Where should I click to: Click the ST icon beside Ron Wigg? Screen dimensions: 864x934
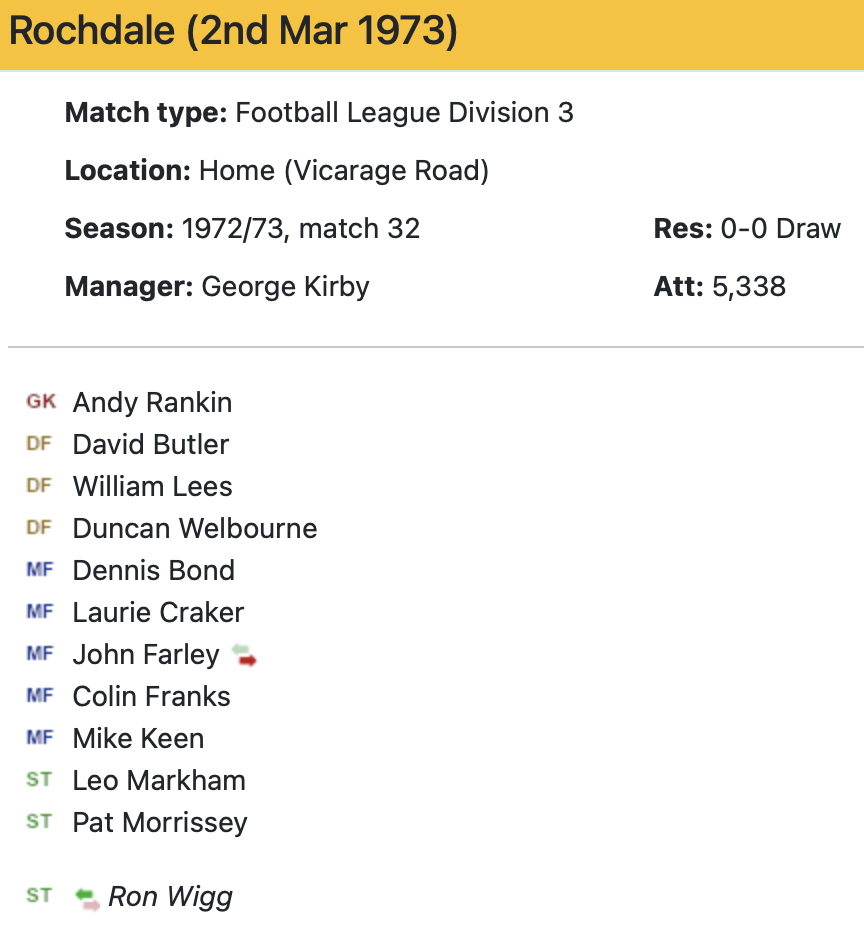pyautogui.click(x=39, y=896)
